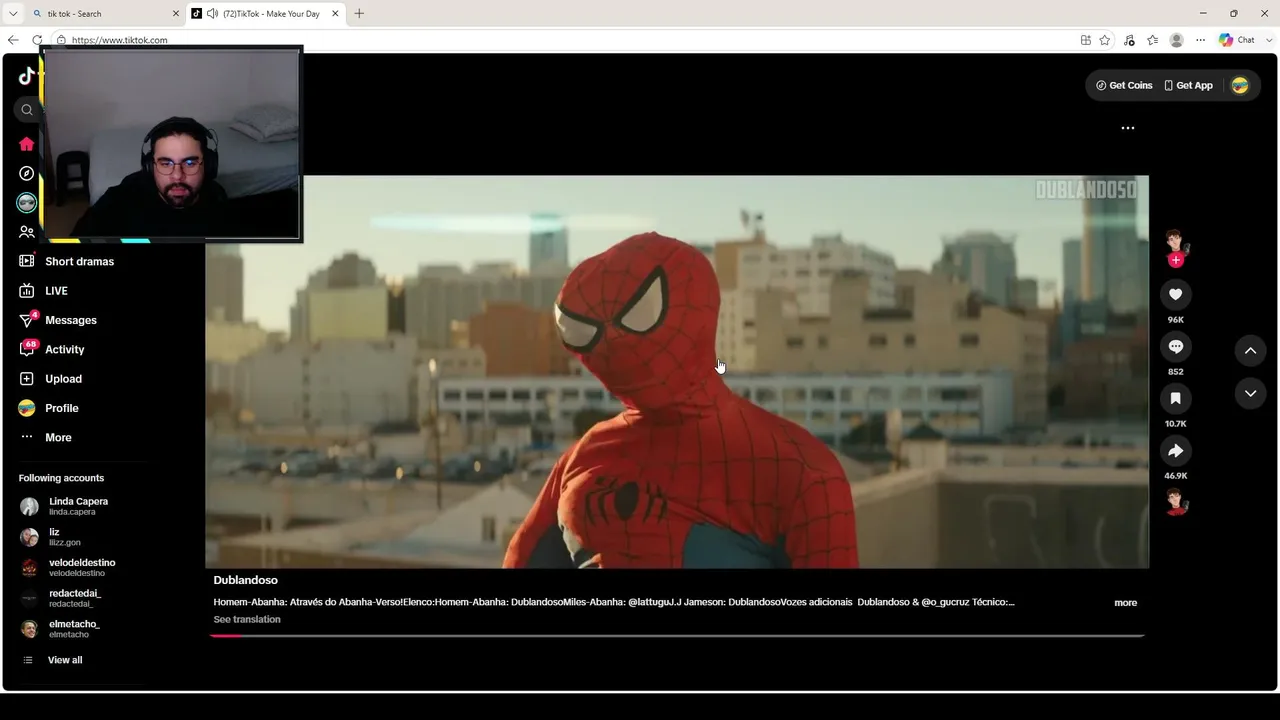The height and width of the screenshot is (720, 1280).
Task: Open Messages inbox
Action: [x=57, y=320]
